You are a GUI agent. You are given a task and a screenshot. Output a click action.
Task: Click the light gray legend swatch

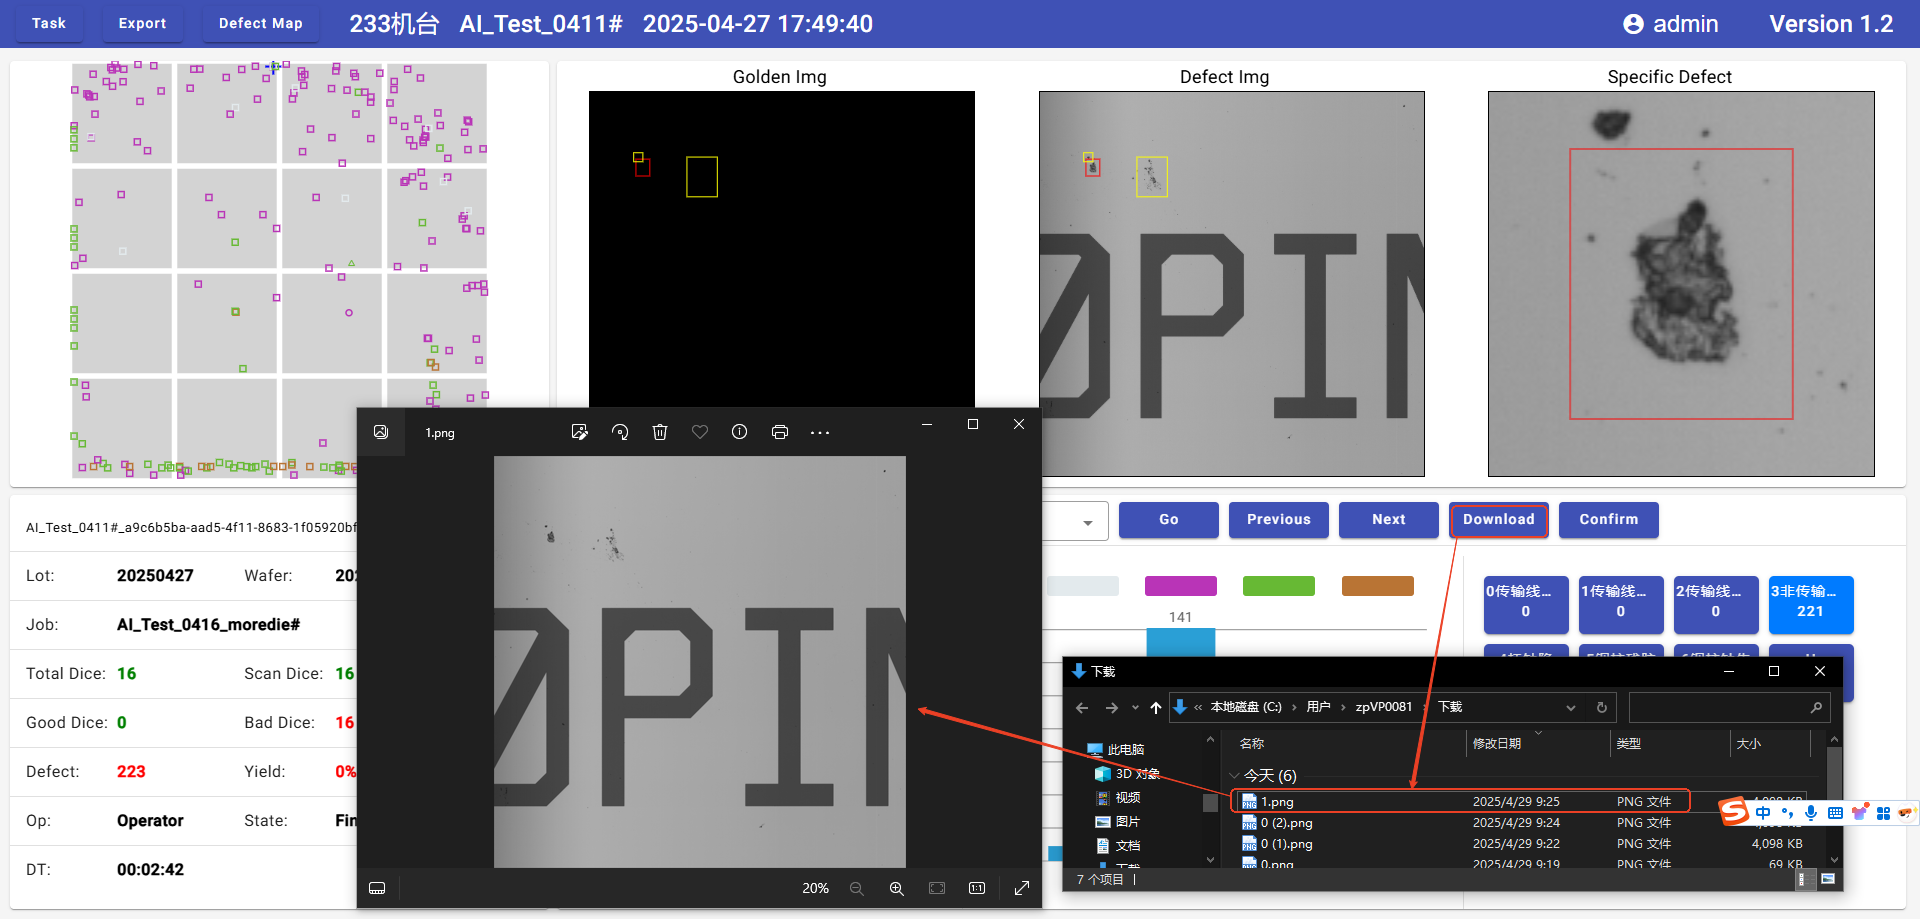click(1083, 586)
